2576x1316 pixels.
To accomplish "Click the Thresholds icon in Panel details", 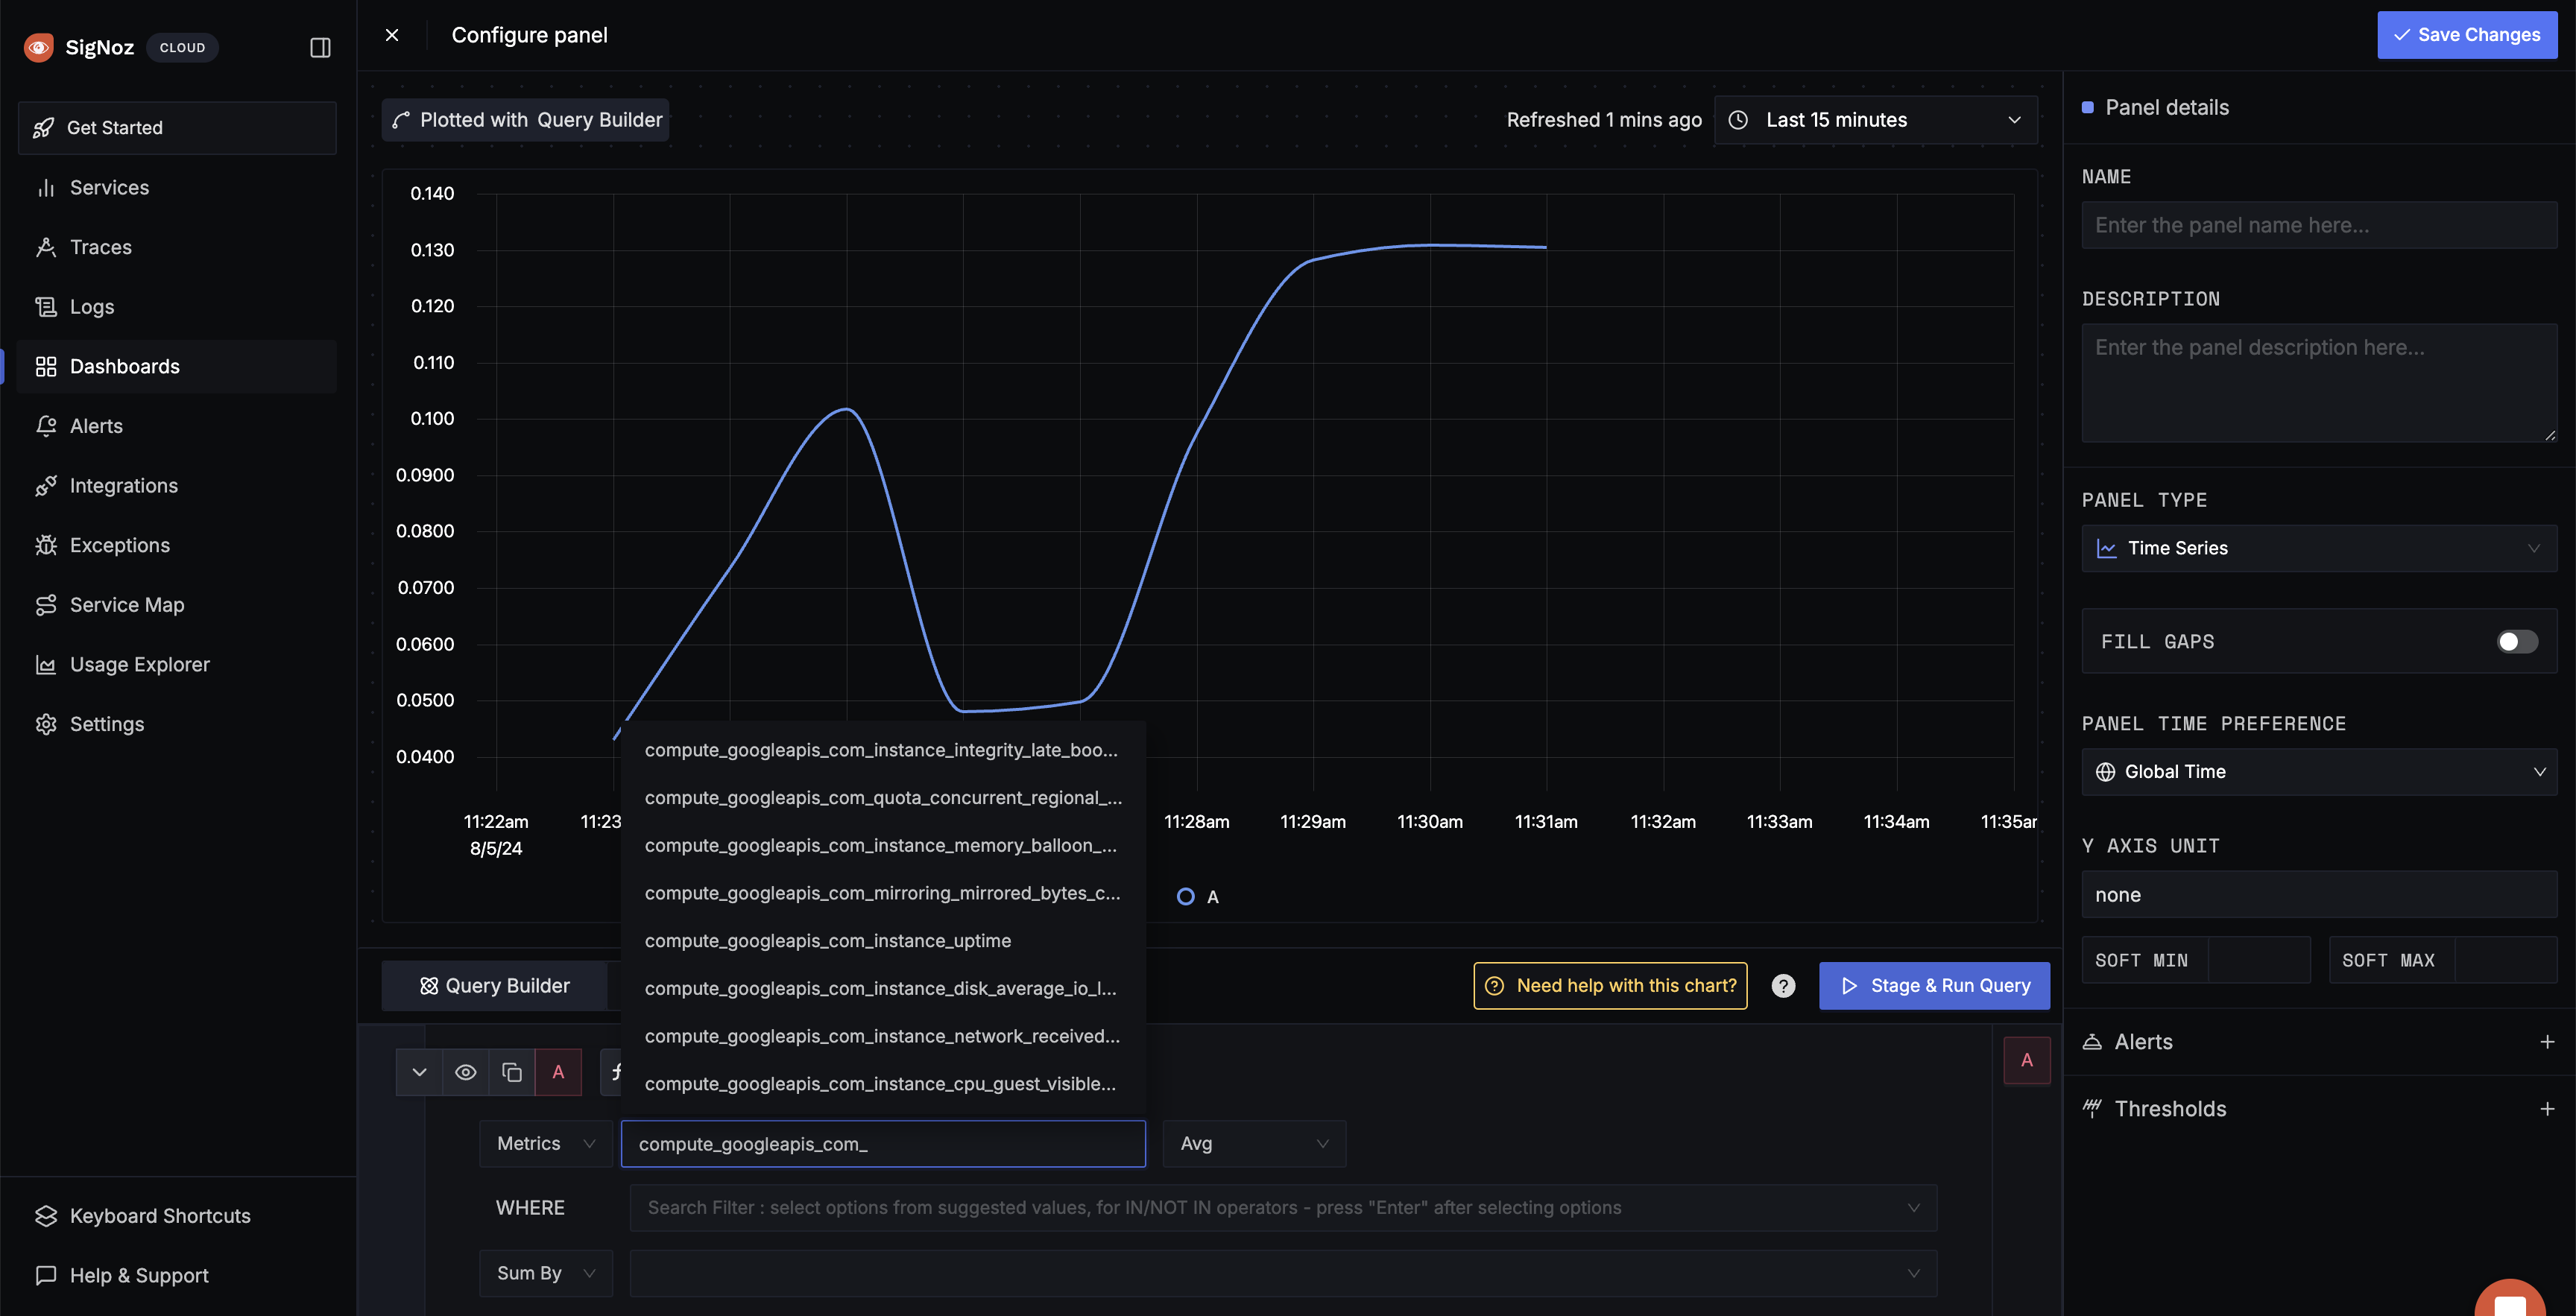I will (x=2092, y=1108).
